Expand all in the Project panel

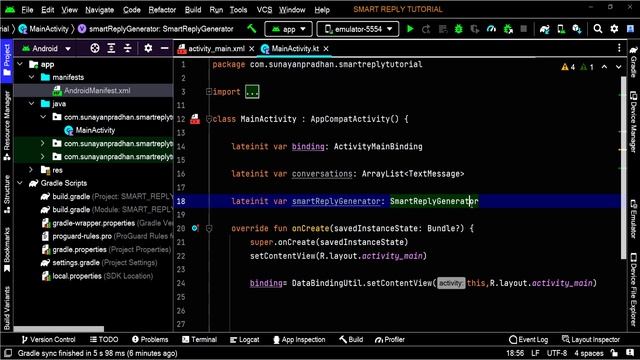tap(111, 49)
